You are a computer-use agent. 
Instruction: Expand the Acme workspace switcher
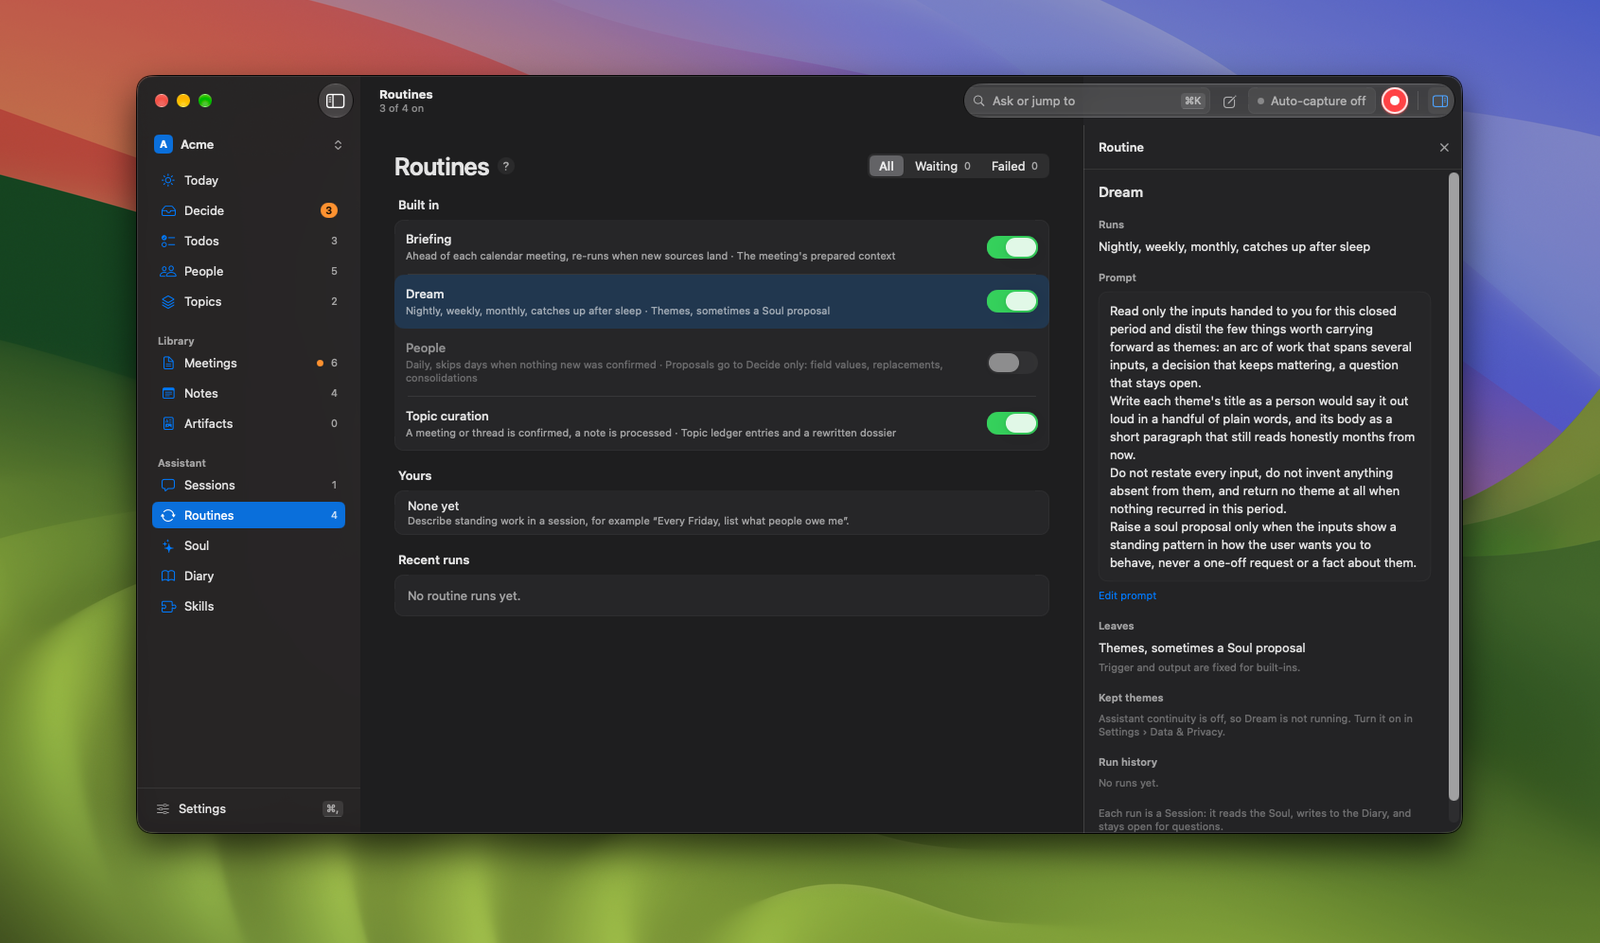tap(248, 145)
